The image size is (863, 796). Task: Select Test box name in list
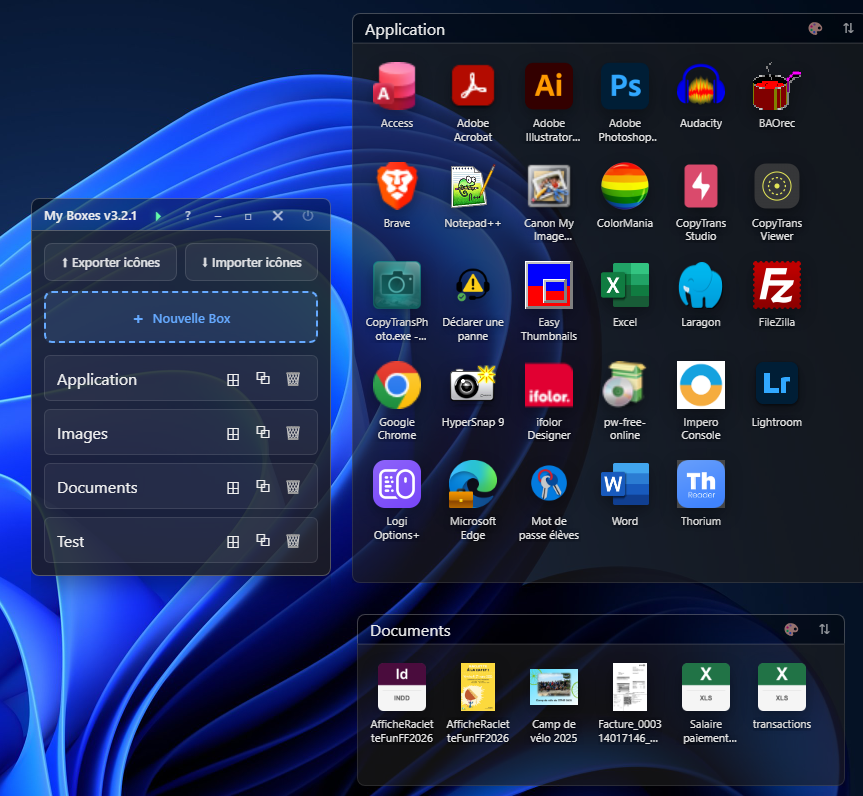pos(70,542)
